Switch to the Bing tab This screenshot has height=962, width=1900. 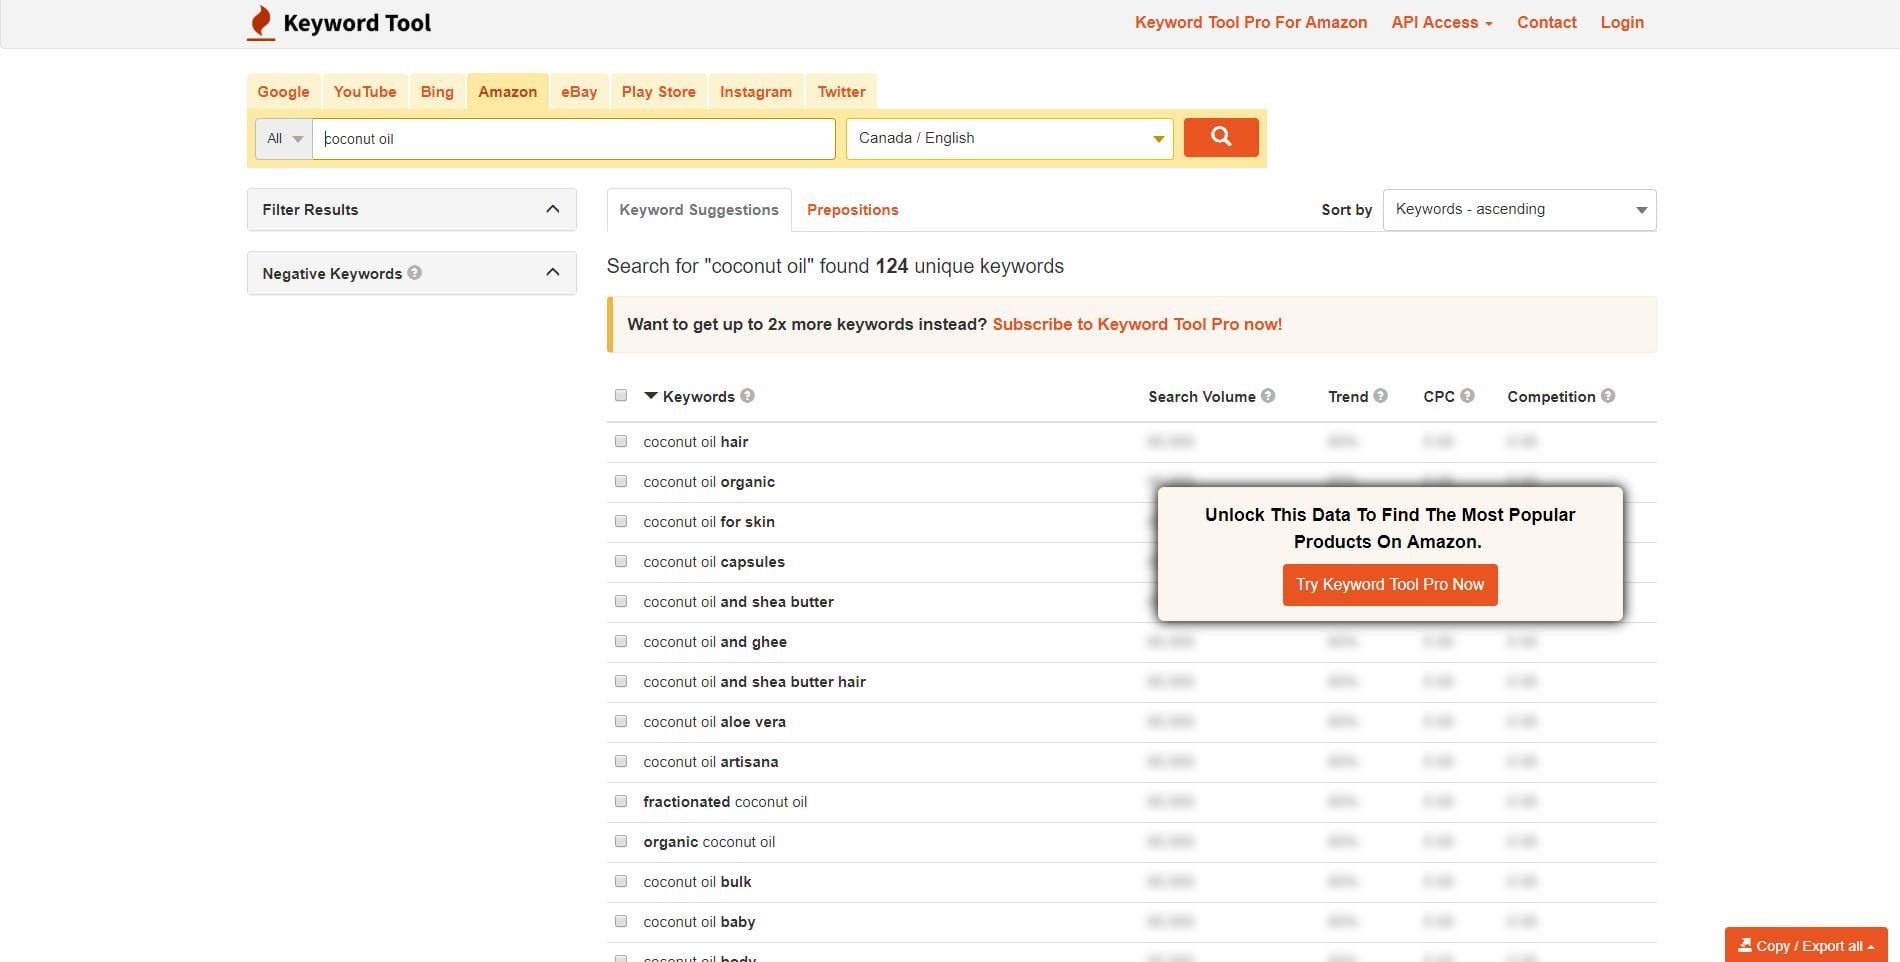tap(437, 92)
